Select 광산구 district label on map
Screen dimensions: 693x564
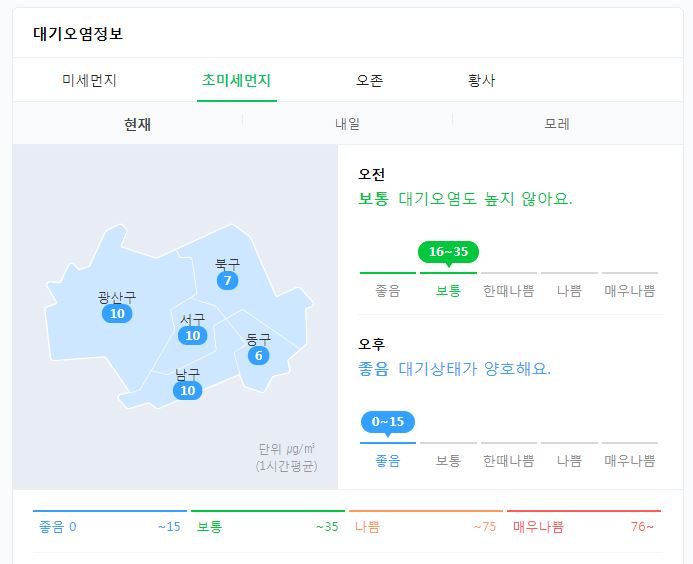click(x=117, y=297)
